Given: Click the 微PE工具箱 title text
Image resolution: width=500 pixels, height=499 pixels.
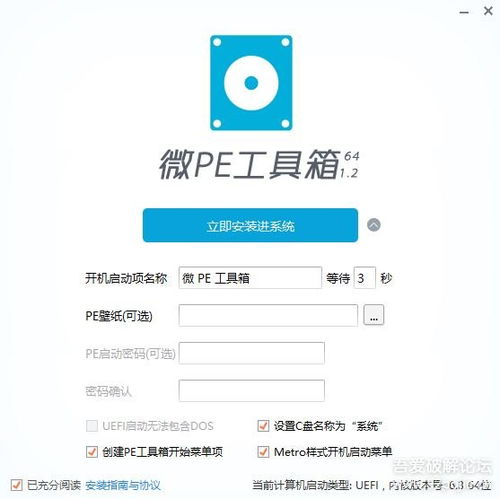Looking at the screenshot, I should tap(249, 164).
